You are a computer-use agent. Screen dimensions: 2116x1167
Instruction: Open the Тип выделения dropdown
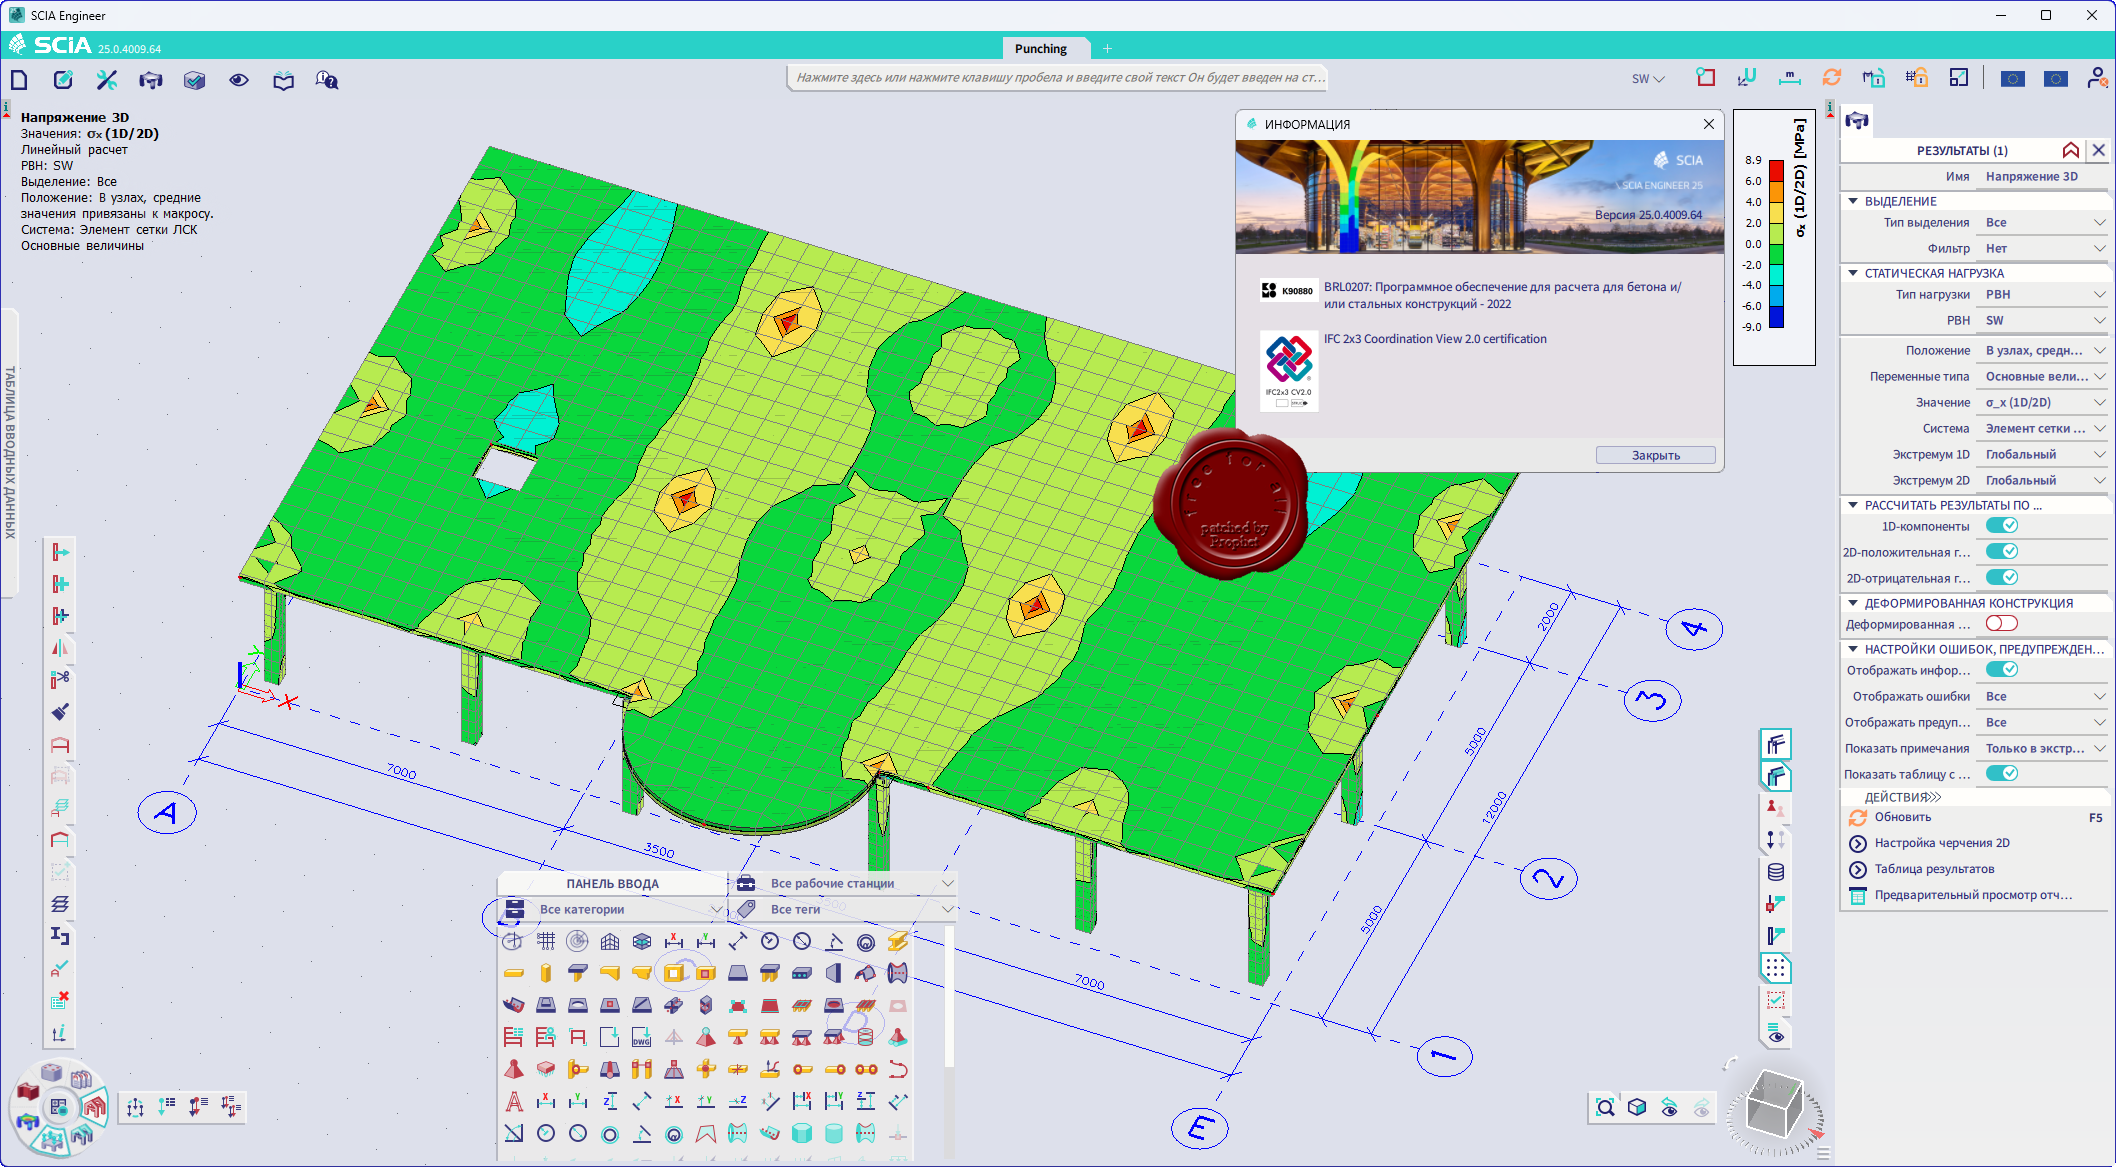(x=2044, y=222)
